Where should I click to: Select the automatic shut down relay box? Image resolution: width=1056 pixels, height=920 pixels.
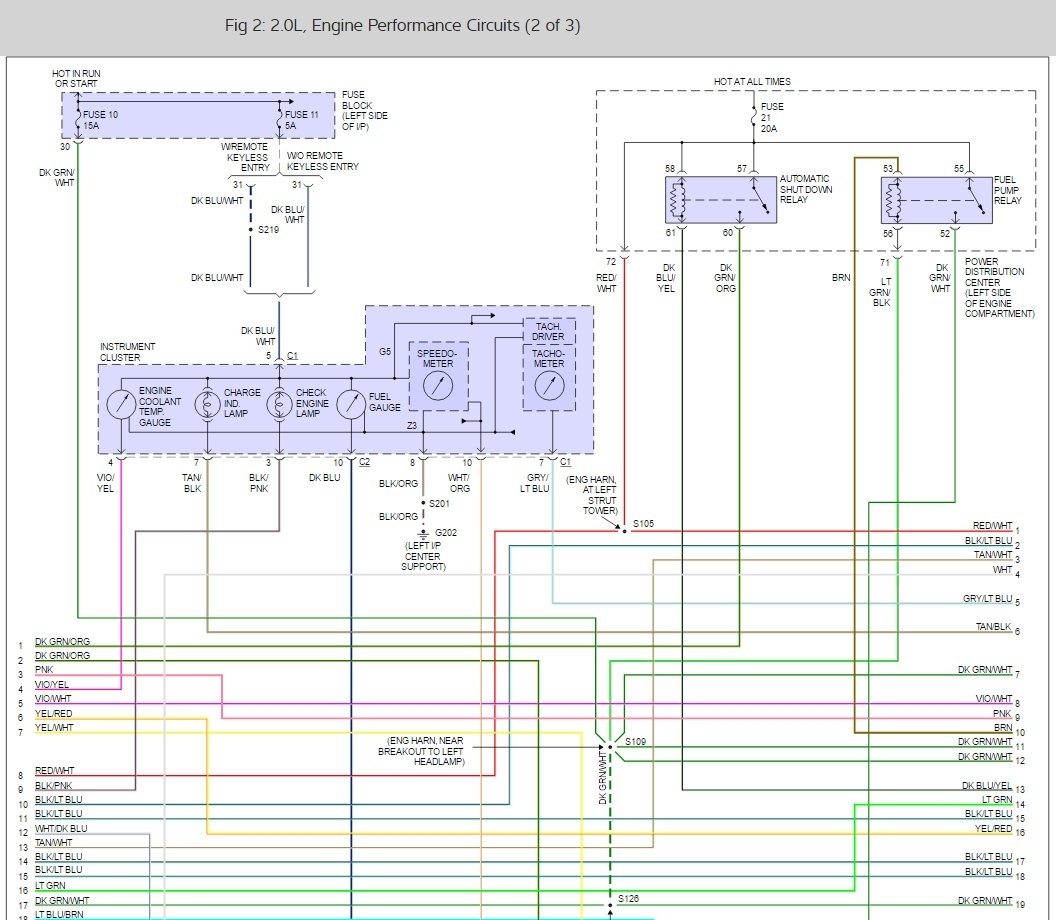point(720,199)
